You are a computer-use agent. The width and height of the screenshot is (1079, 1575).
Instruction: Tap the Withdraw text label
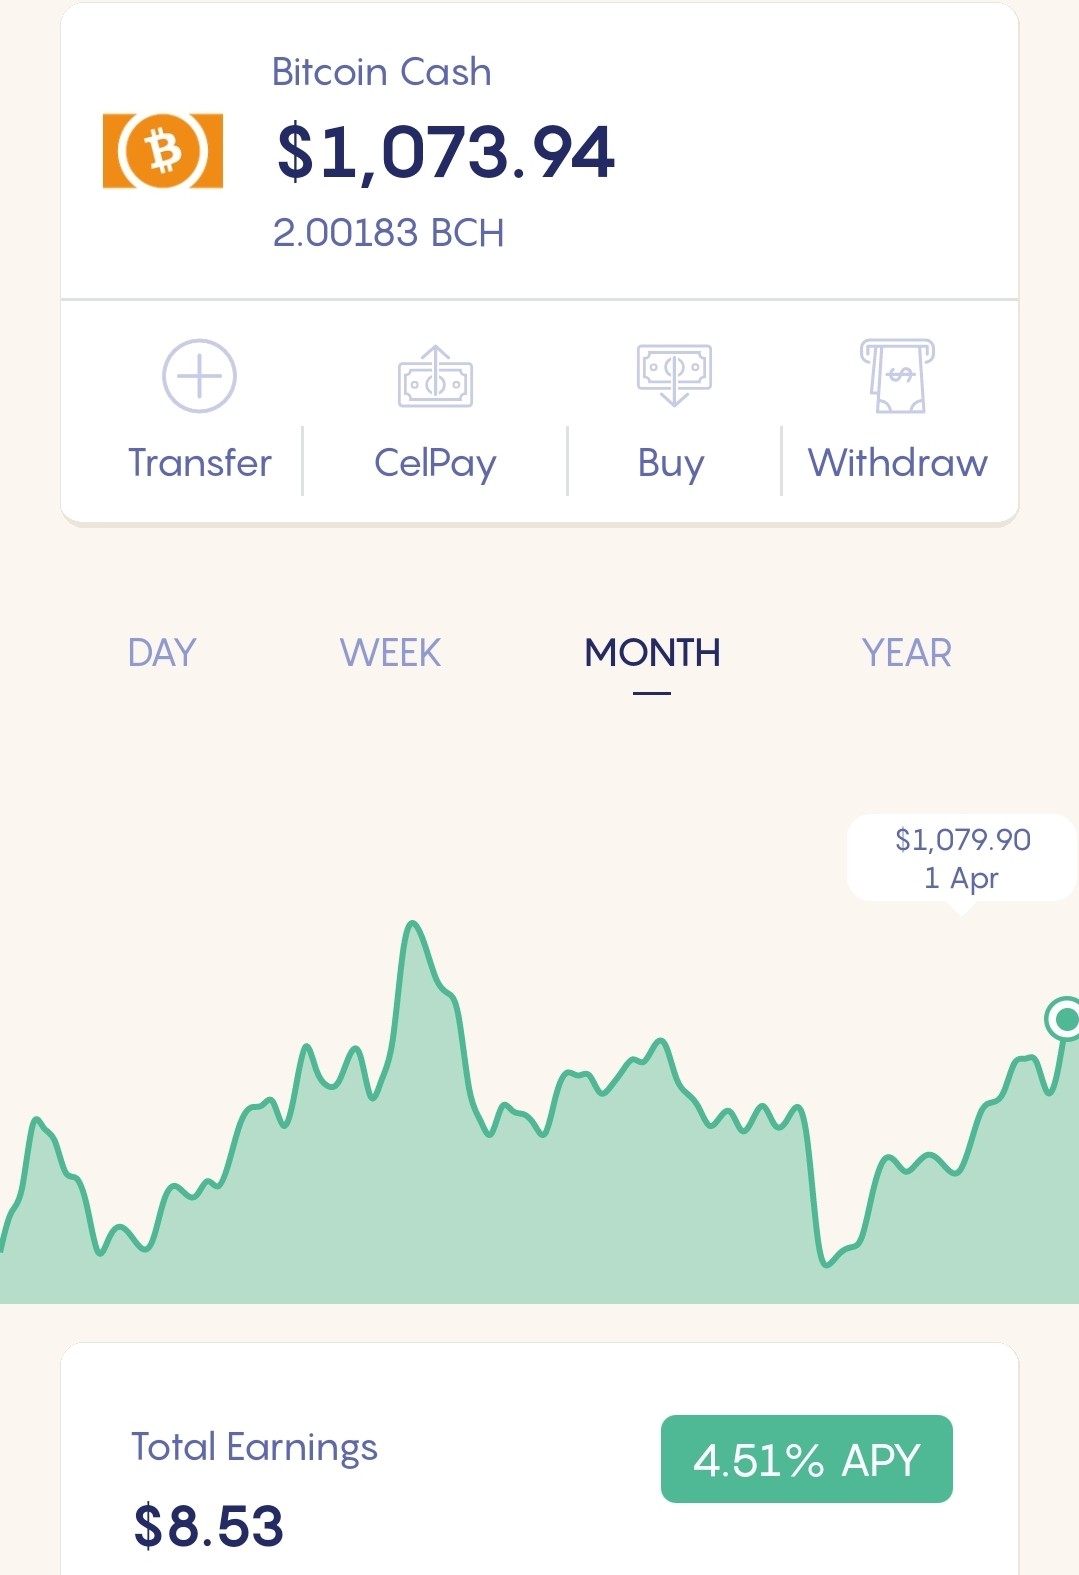click(x=898, y=463)
